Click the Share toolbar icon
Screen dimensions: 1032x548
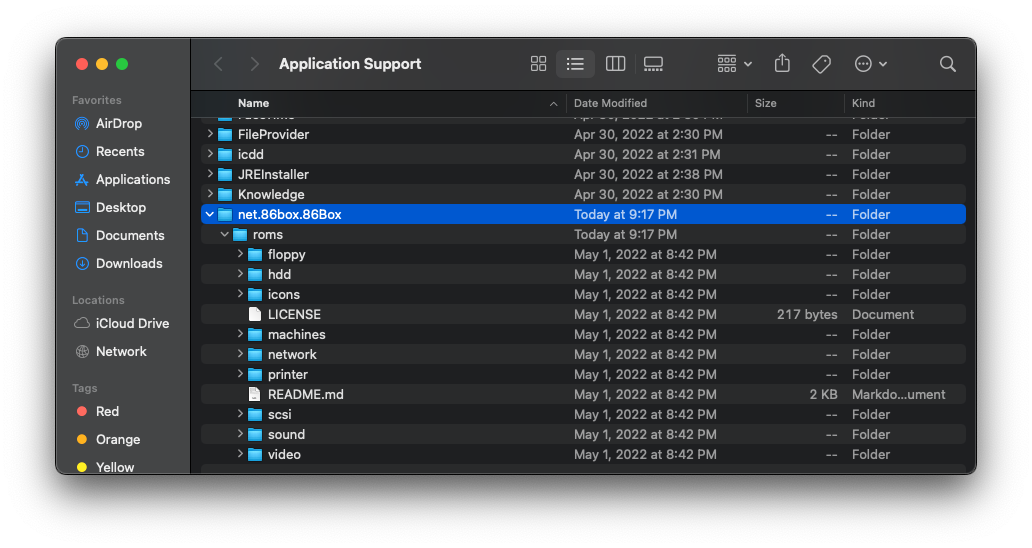point(782,64)
